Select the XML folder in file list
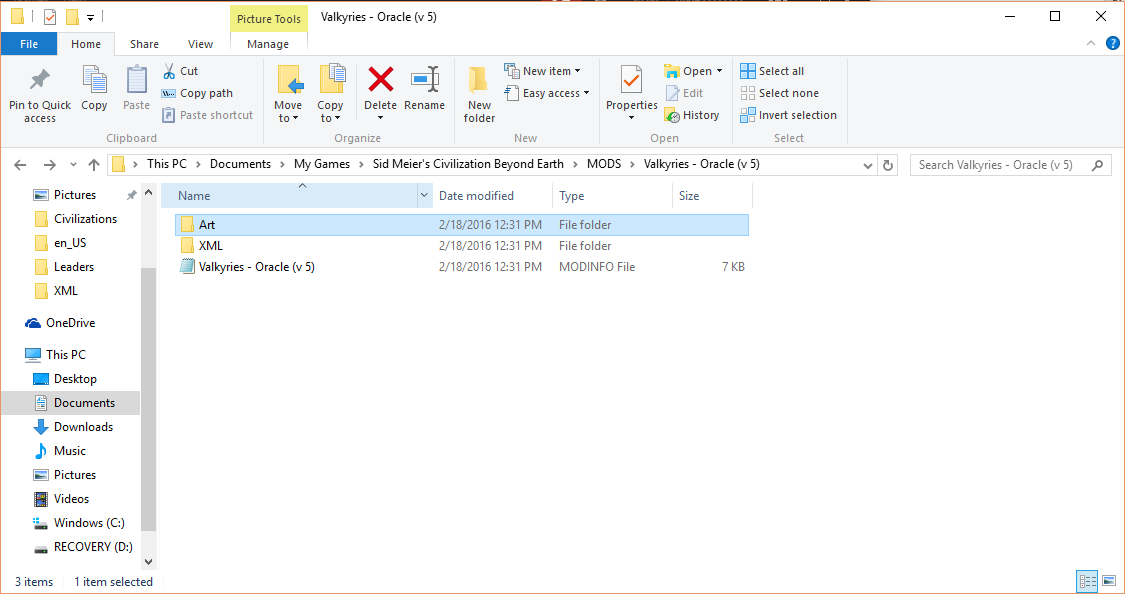 click(x=461, y=245)
